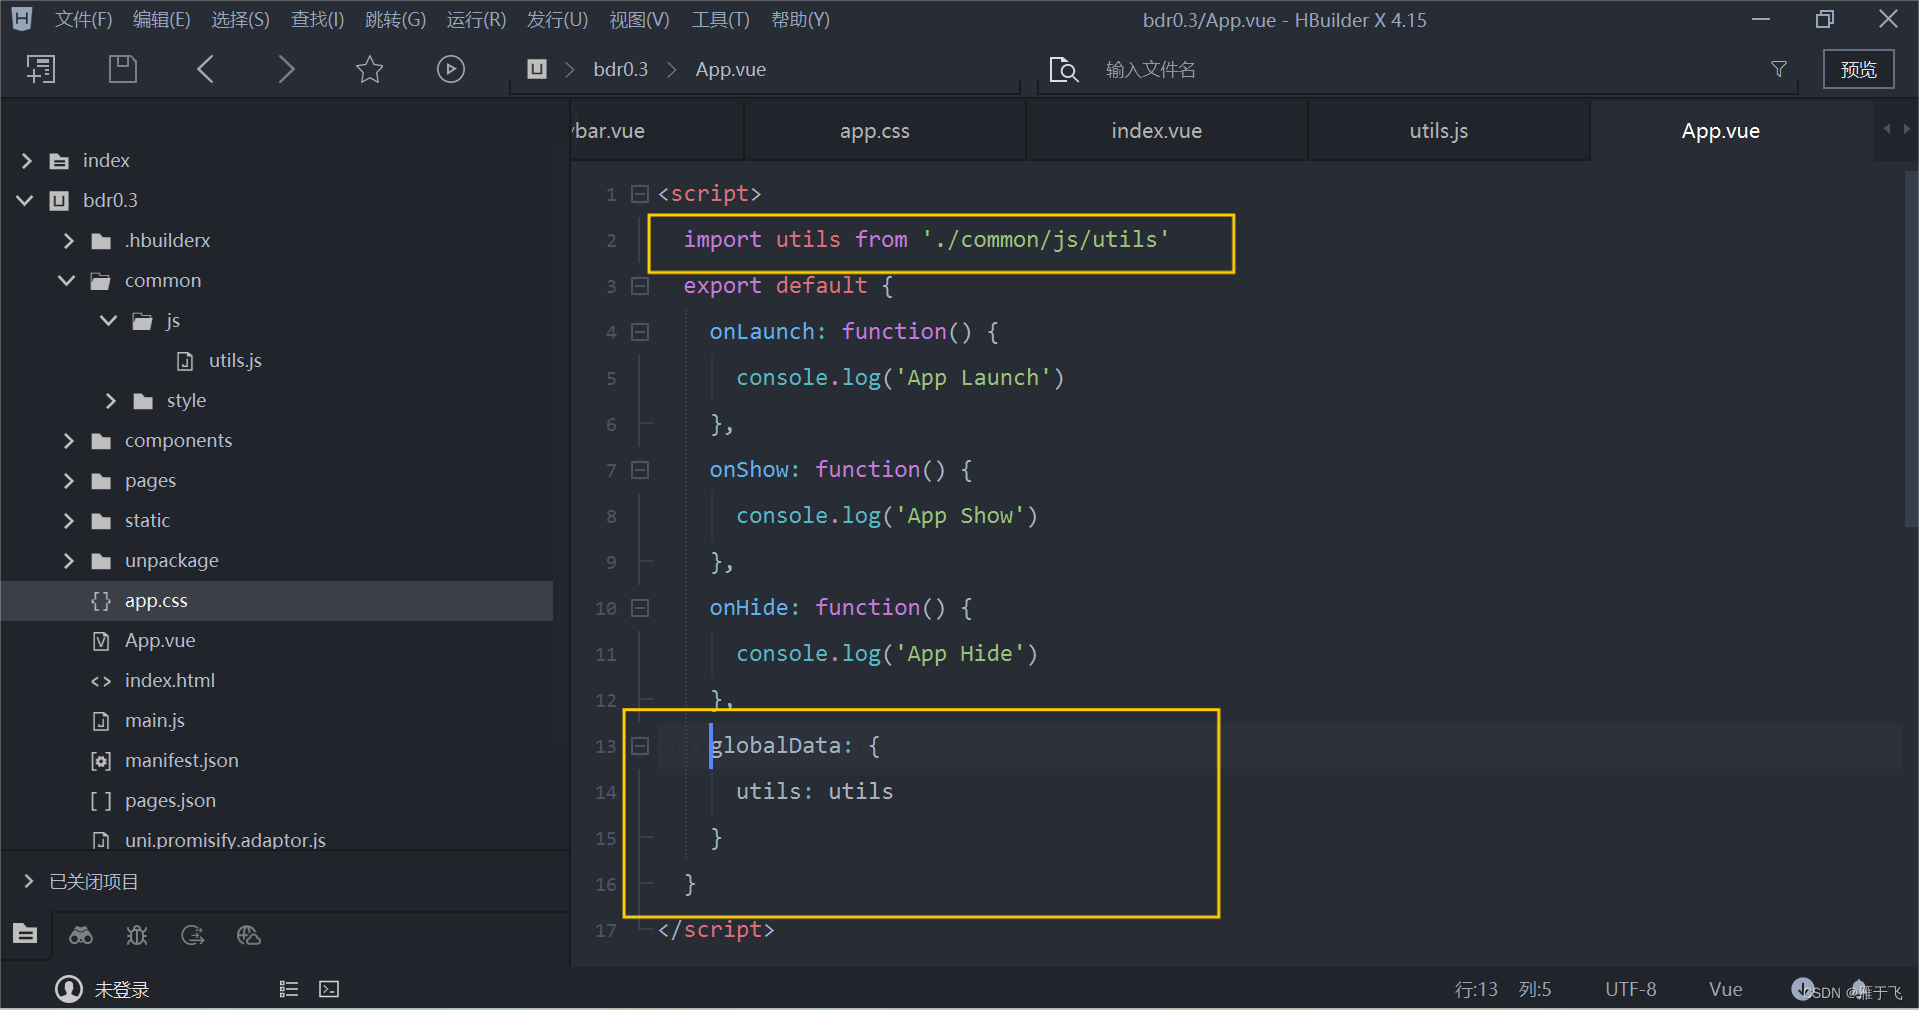Viewport: 1919px width, 1010px height.
Task: Go back with the left arrow icon
Action: pos(205,69)
